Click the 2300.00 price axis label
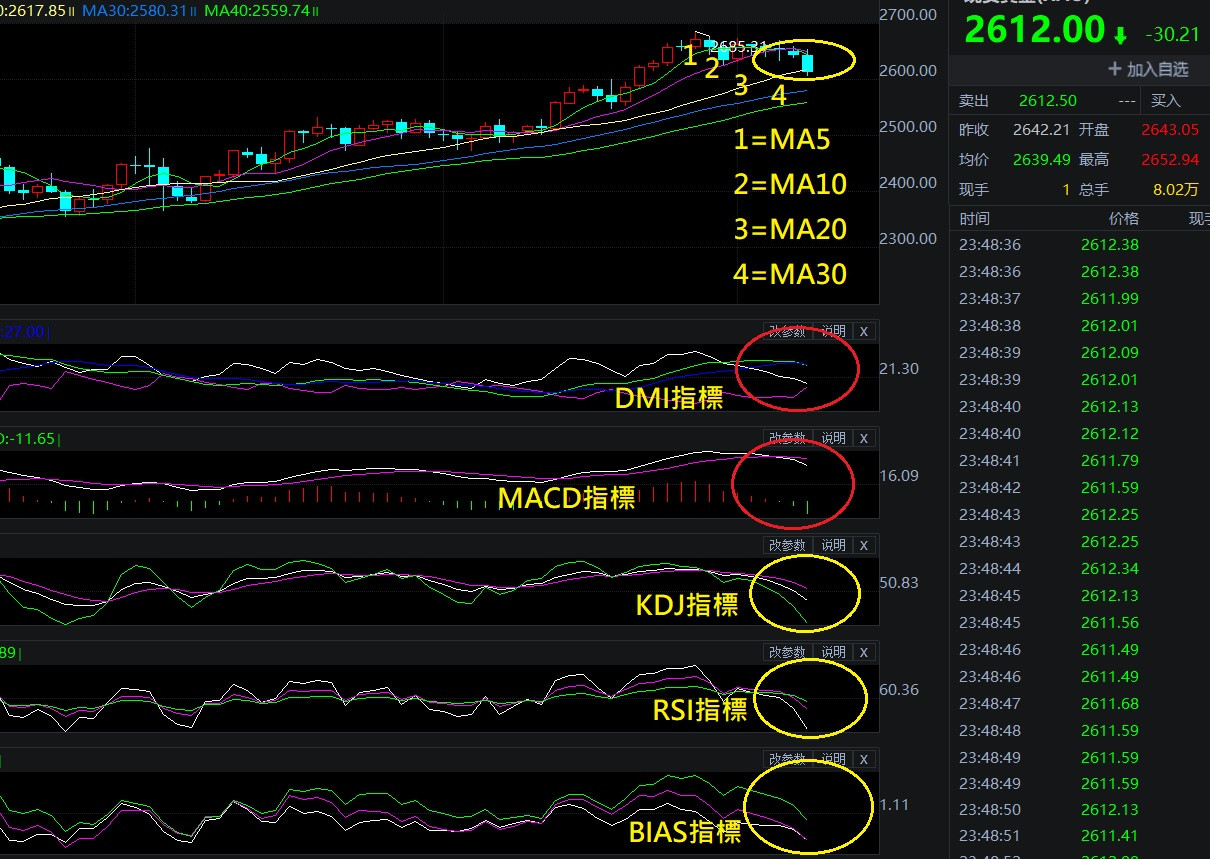The height and width of the screenshot is (859, 1210). [908, 239]
